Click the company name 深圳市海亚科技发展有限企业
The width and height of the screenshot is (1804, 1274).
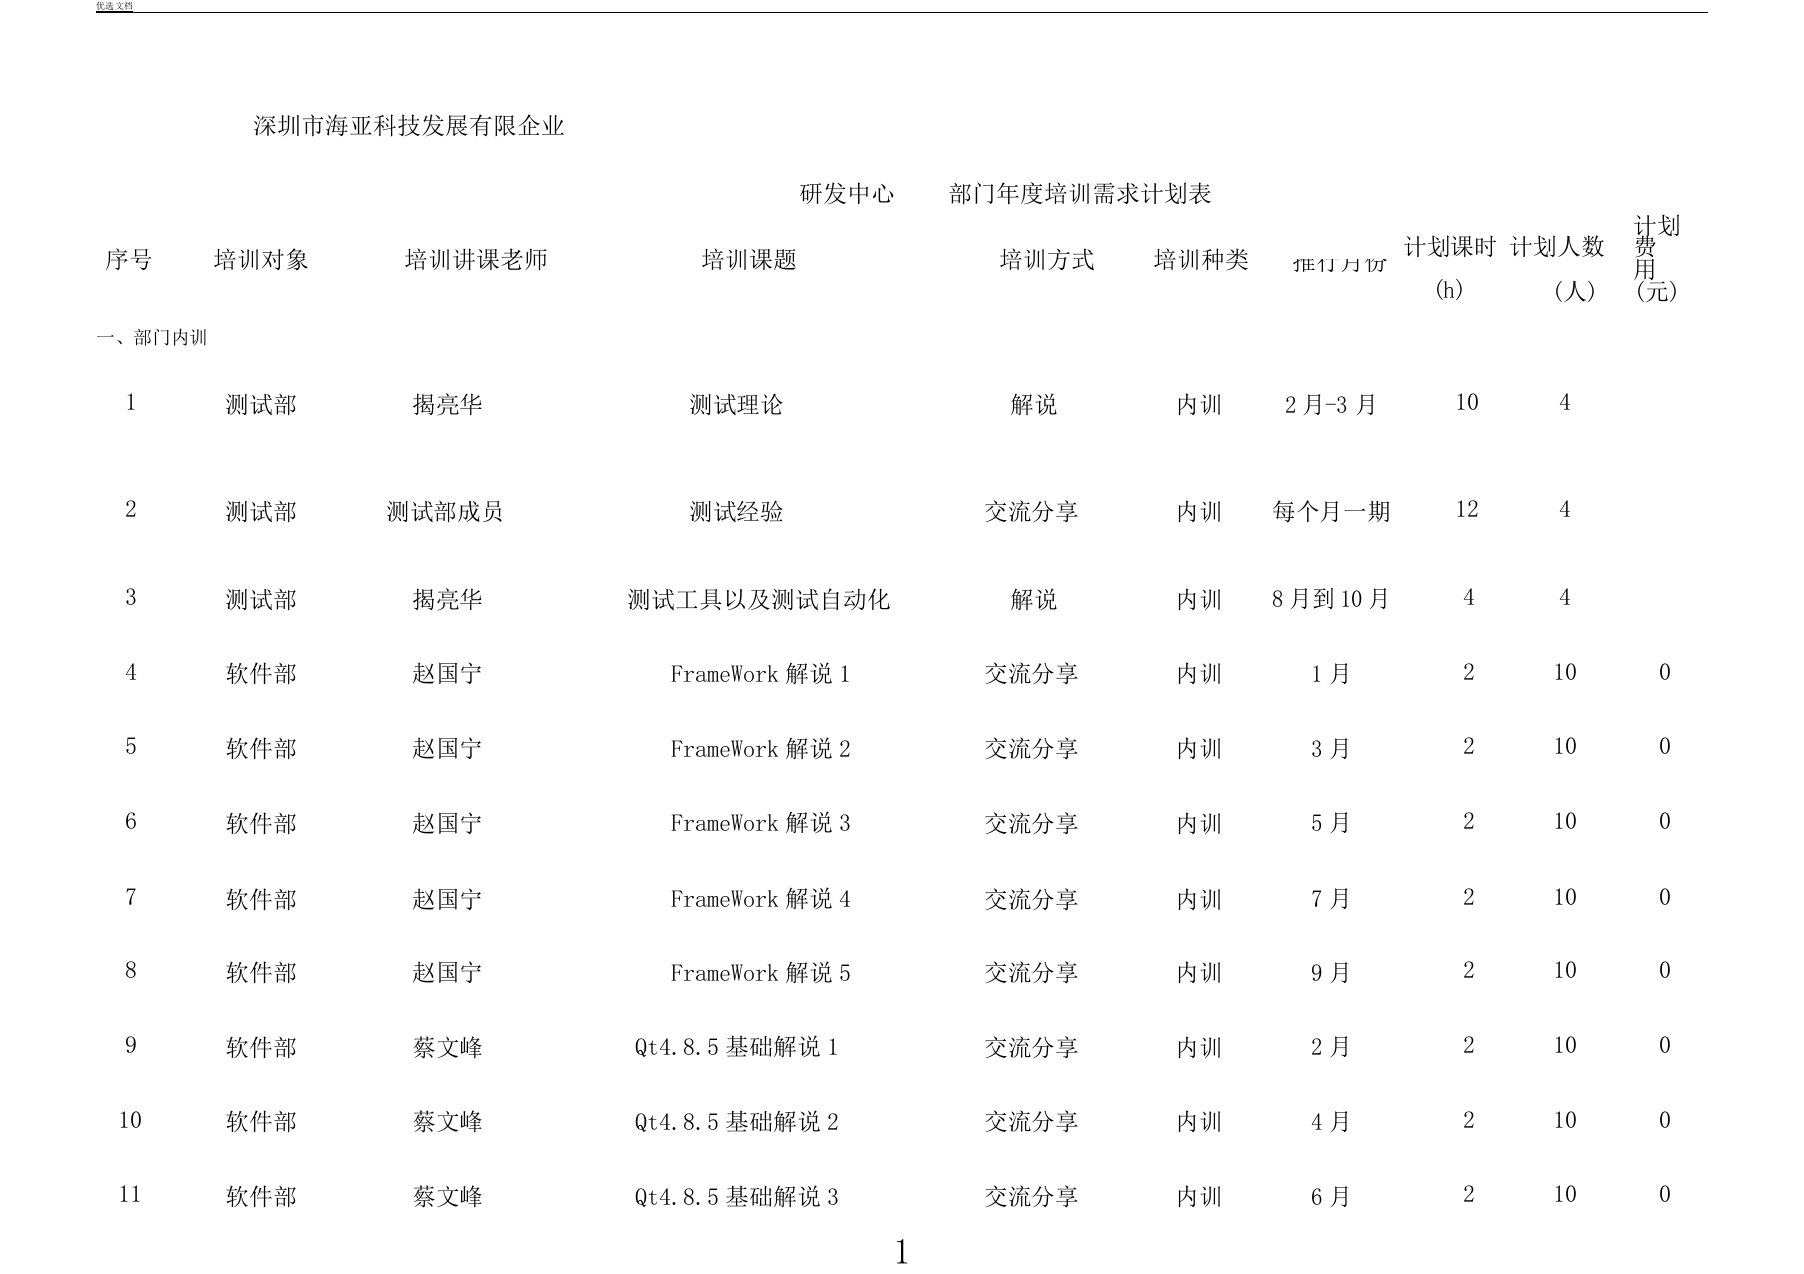tap(409, 126)
